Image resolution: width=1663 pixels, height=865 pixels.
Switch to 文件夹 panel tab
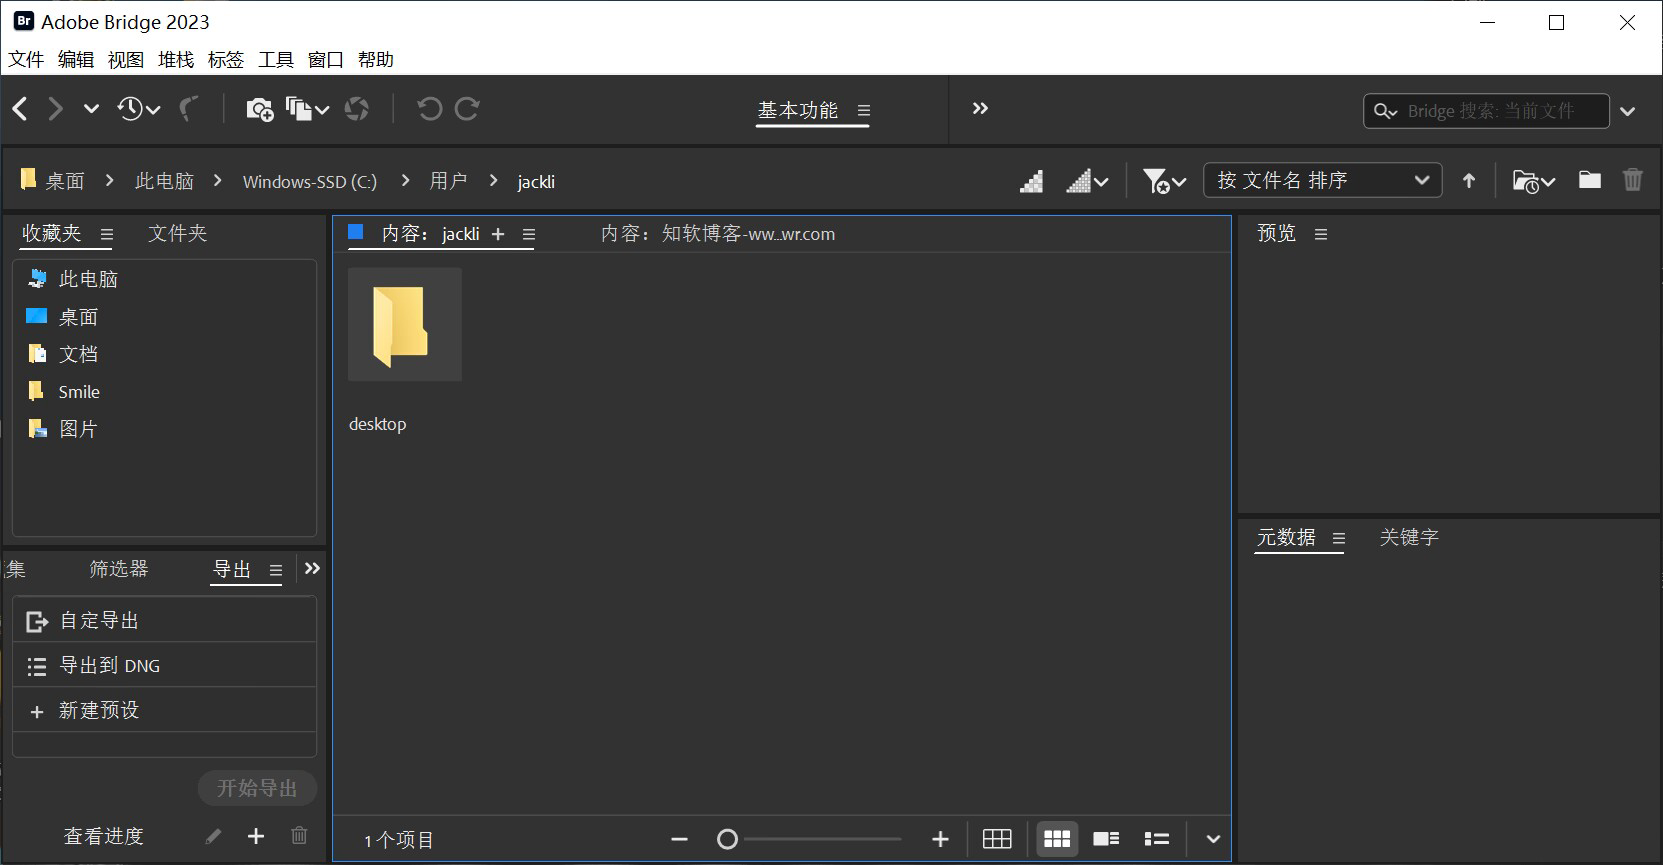point(178,233)
